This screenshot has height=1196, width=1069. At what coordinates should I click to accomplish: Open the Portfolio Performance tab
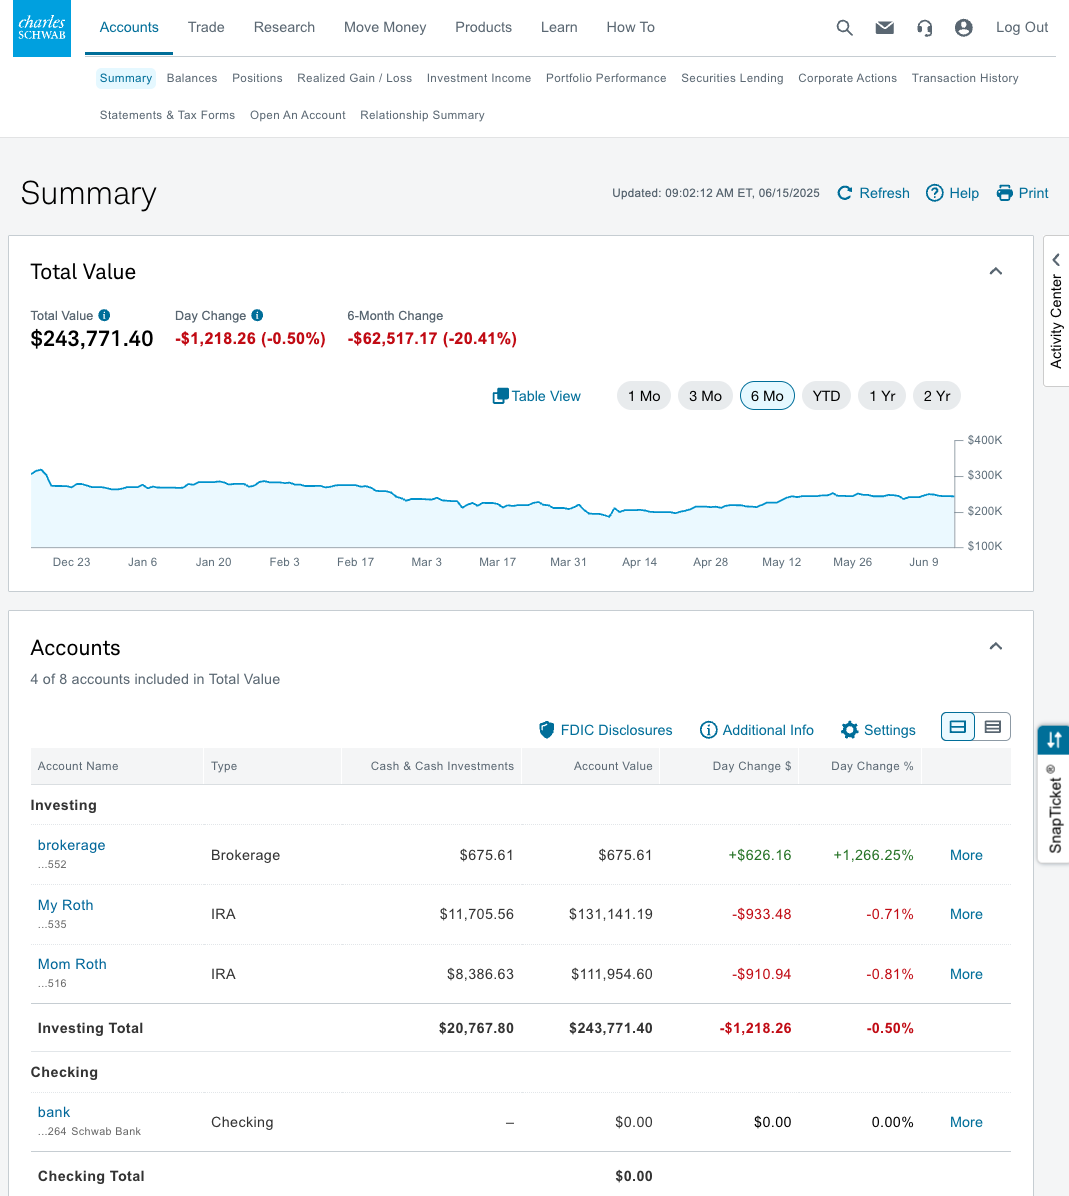606,78
